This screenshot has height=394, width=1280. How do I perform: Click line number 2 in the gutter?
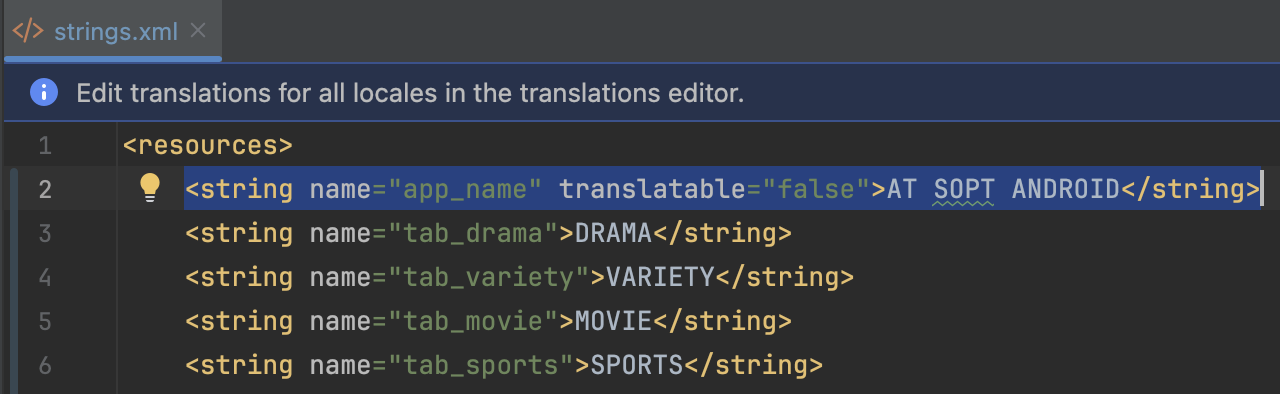pyautogui.click(x=44, y=189)
